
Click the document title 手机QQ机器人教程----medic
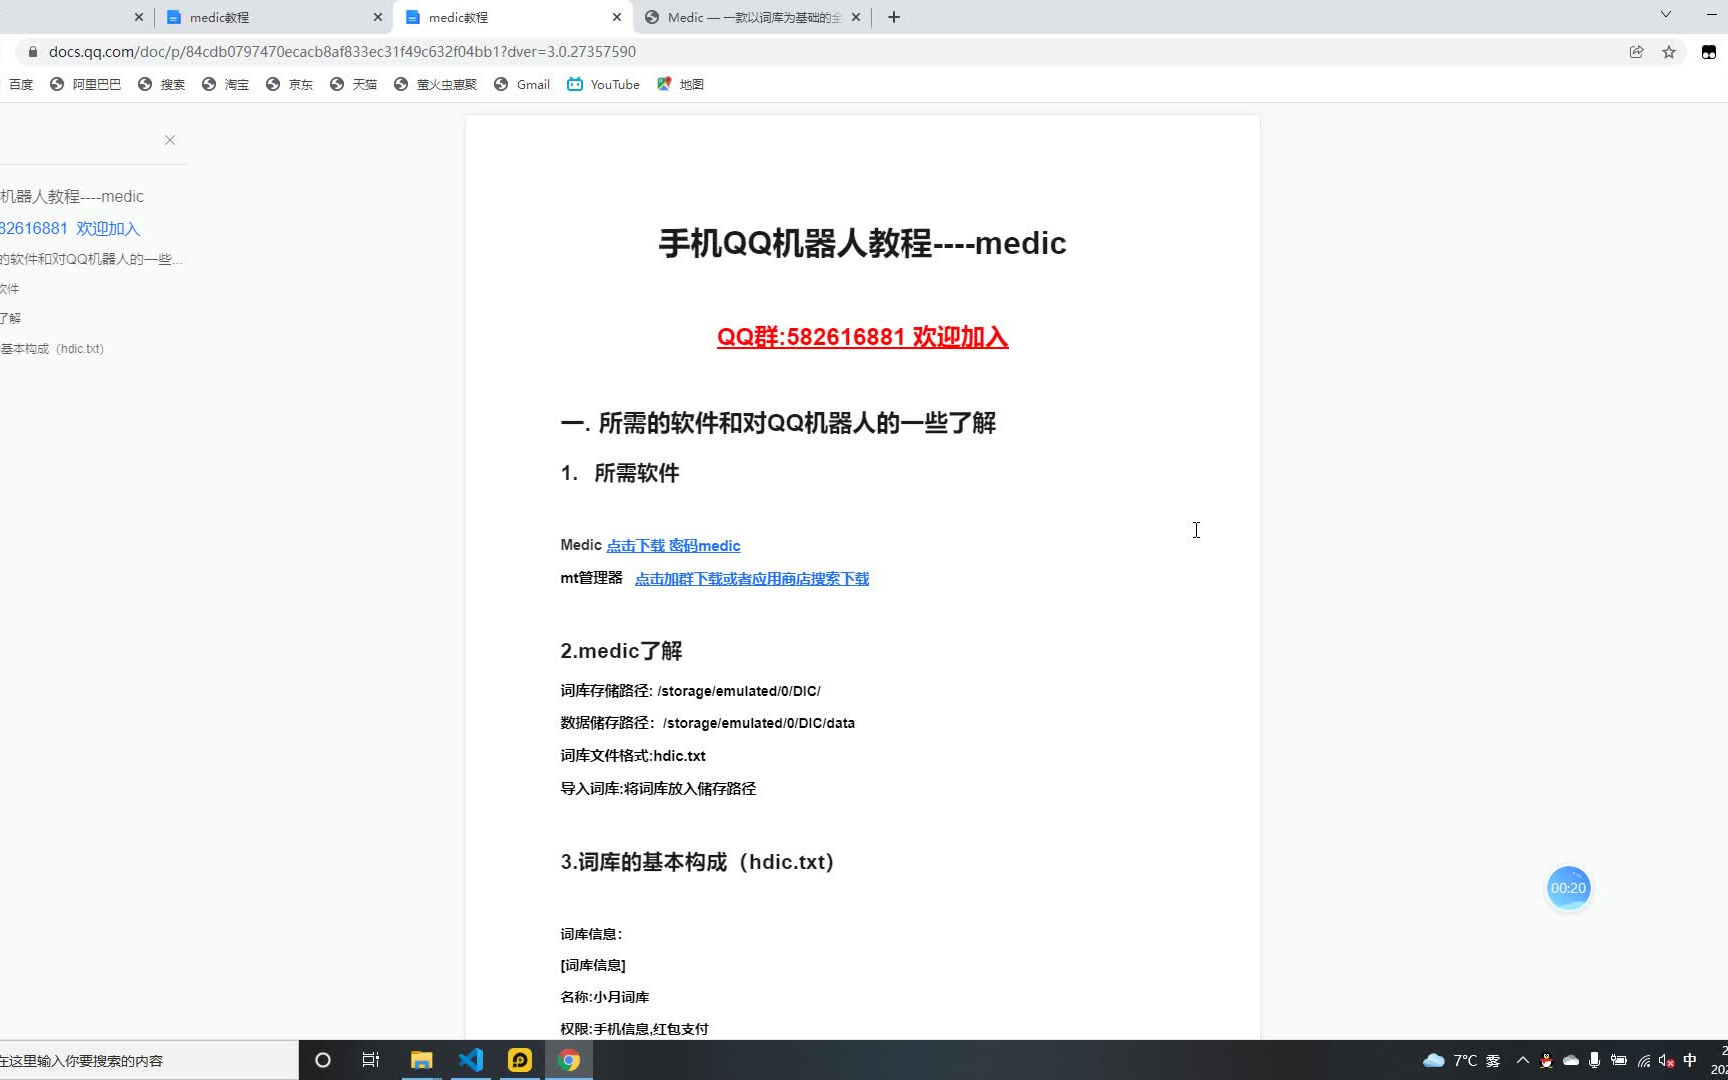(x=862, y=243)
